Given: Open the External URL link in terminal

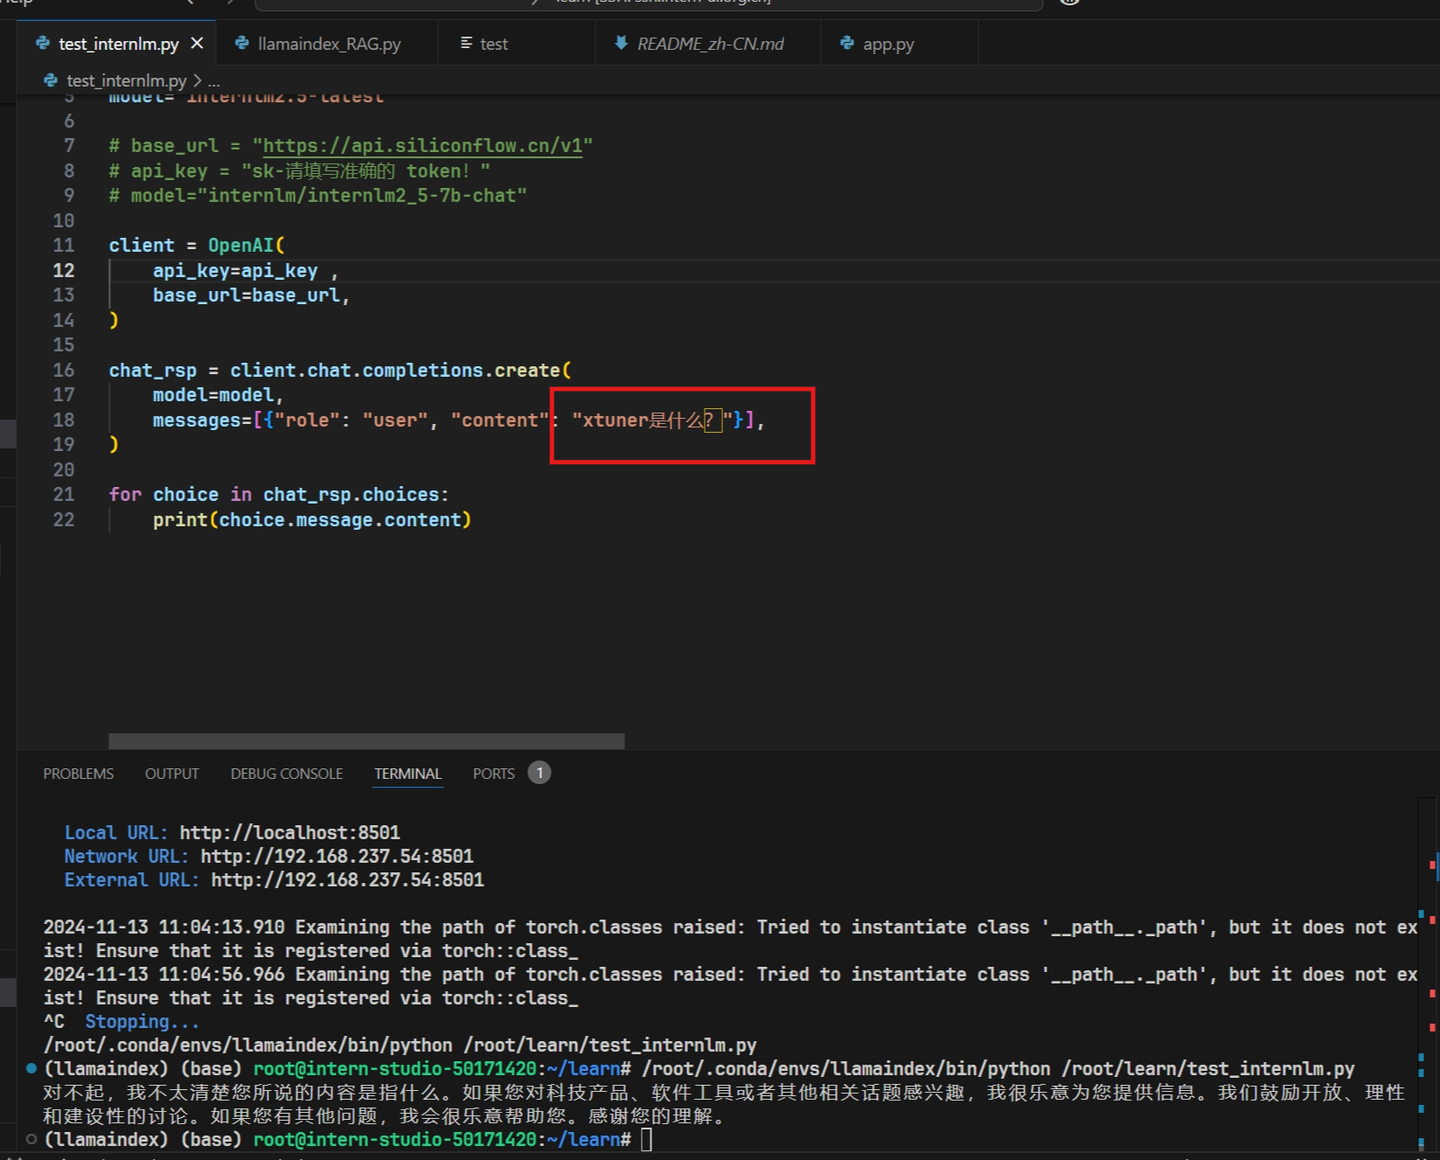Looking at the screenshot, I should tap(347, 880).
